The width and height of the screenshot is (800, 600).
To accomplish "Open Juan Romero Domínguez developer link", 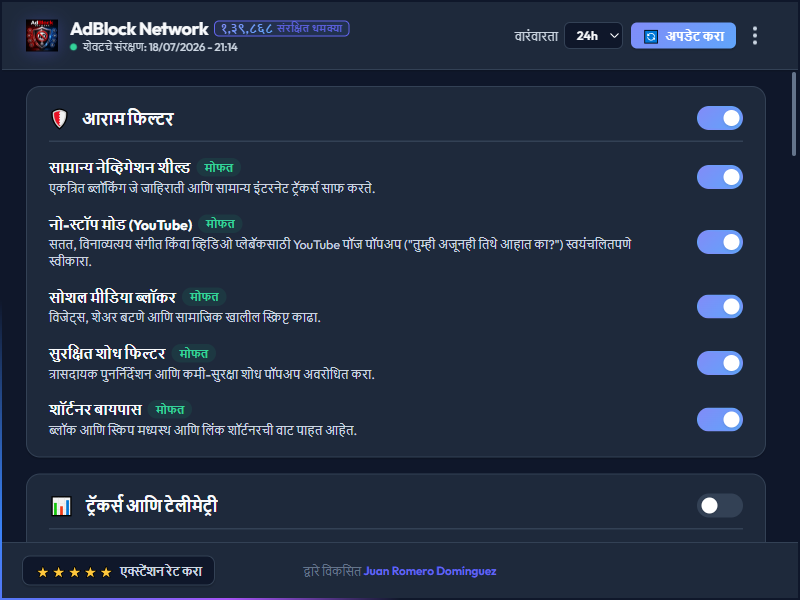I will click(x=430, y=571).
